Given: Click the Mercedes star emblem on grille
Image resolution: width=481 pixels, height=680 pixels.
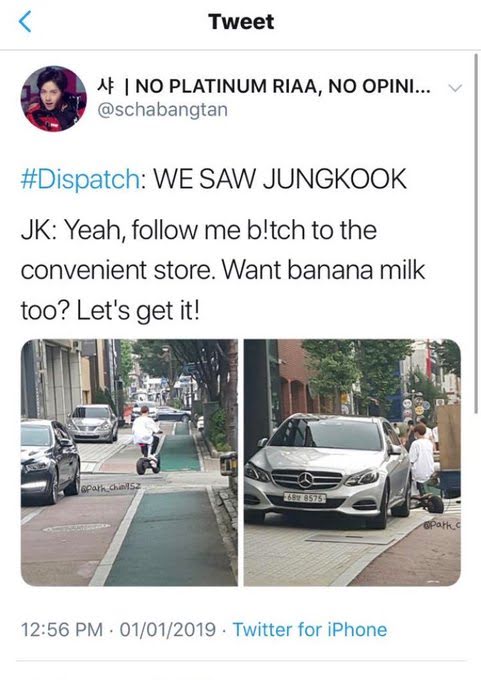Looking at the screenshot, I should click(x=306, y=480).
